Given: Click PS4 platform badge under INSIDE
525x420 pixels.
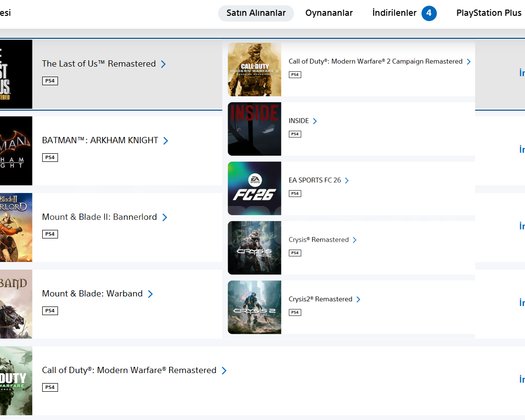Looking at the screenshot, I should [295, 134].
